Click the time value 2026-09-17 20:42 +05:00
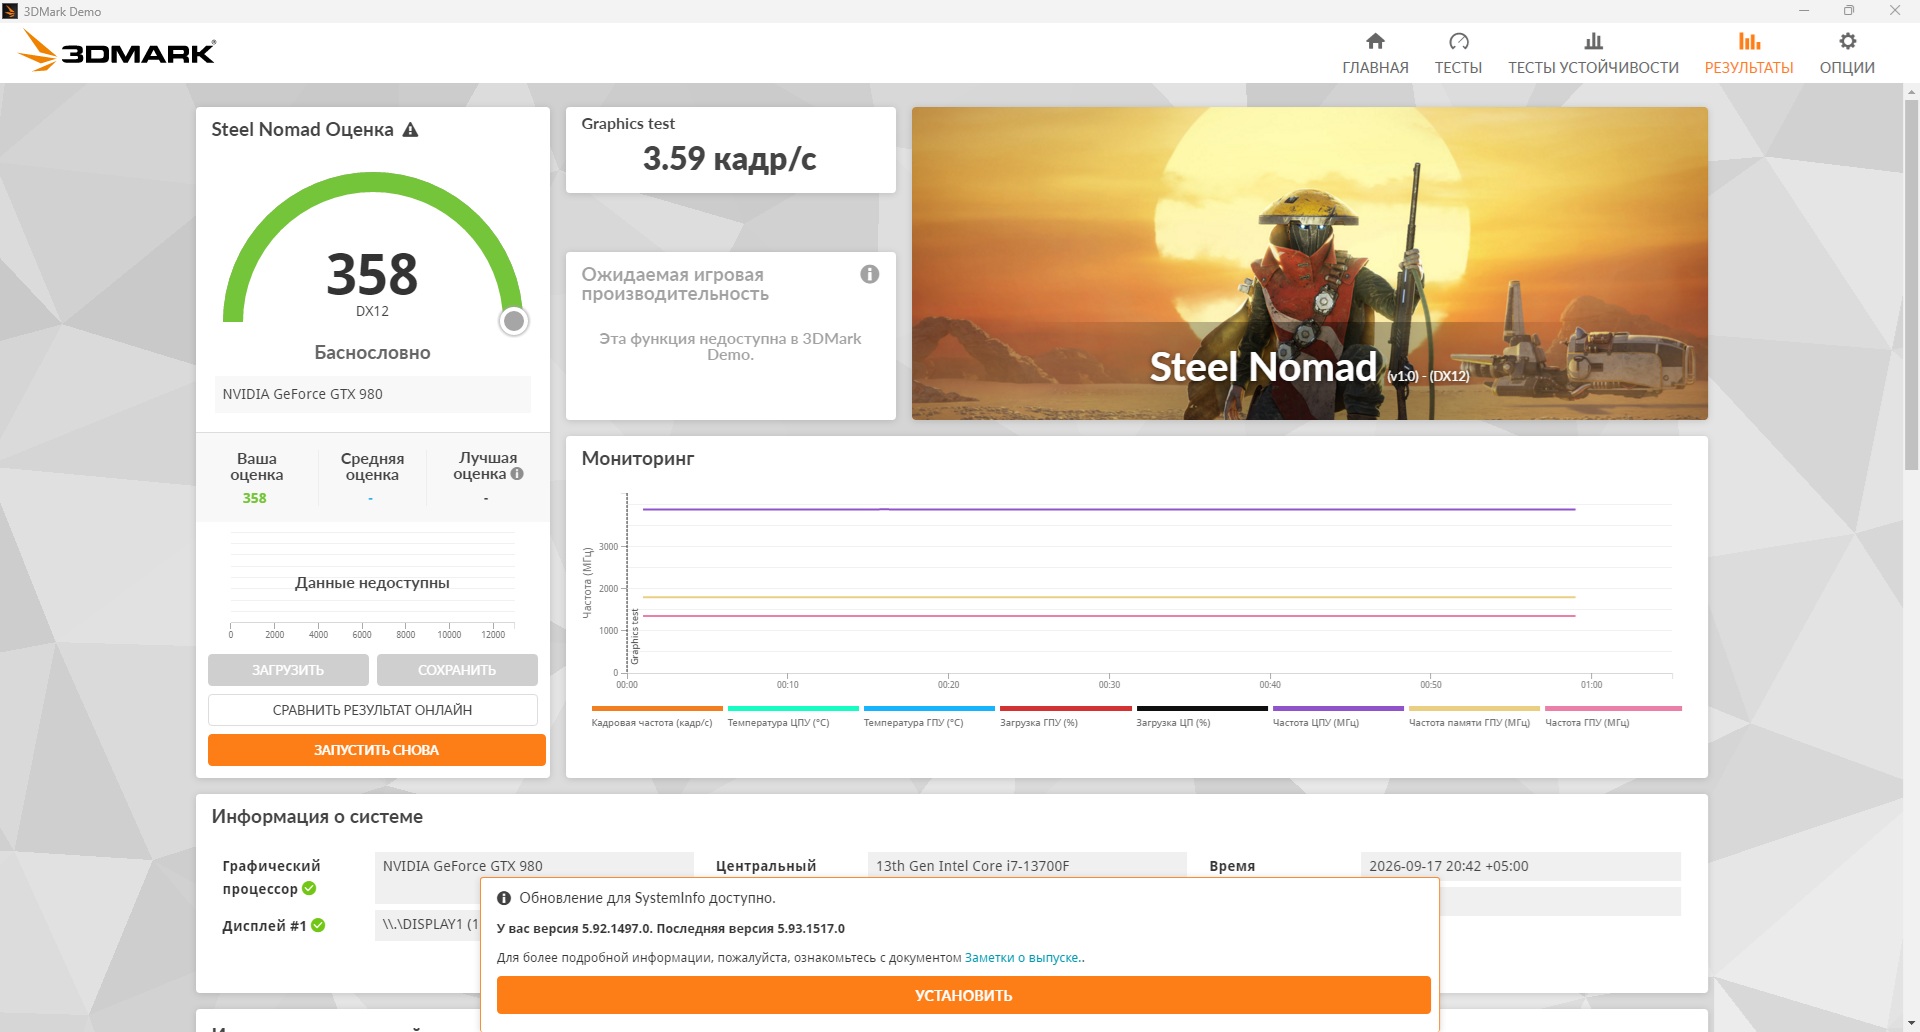The width and height of the screenshot is (1920, 1032). tap(1520, 866)
